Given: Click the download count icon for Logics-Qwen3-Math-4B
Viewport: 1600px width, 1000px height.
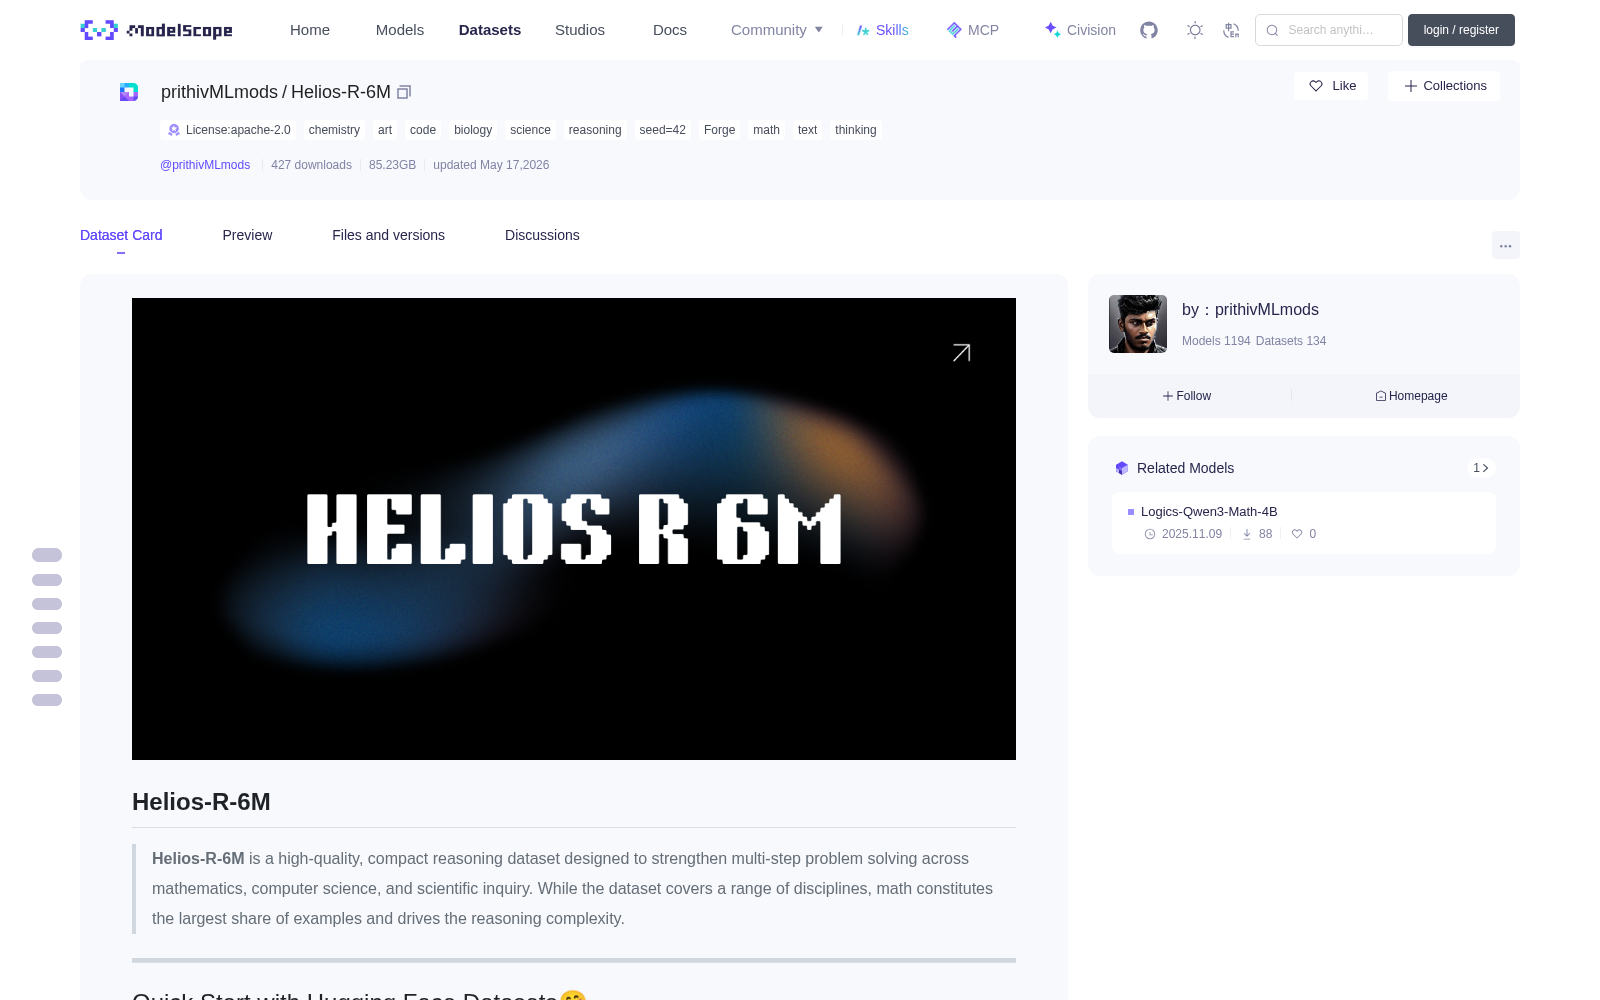Looking at the screenshot, I should point(1247,534).
